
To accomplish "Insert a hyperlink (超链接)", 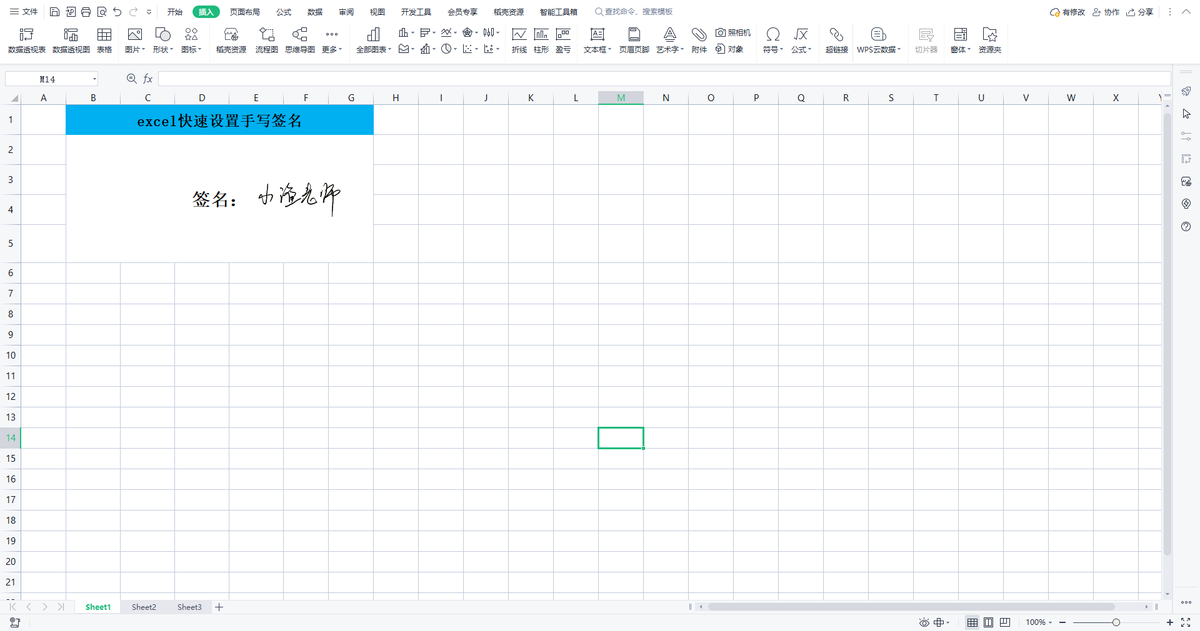I will [x=837, y=40].
